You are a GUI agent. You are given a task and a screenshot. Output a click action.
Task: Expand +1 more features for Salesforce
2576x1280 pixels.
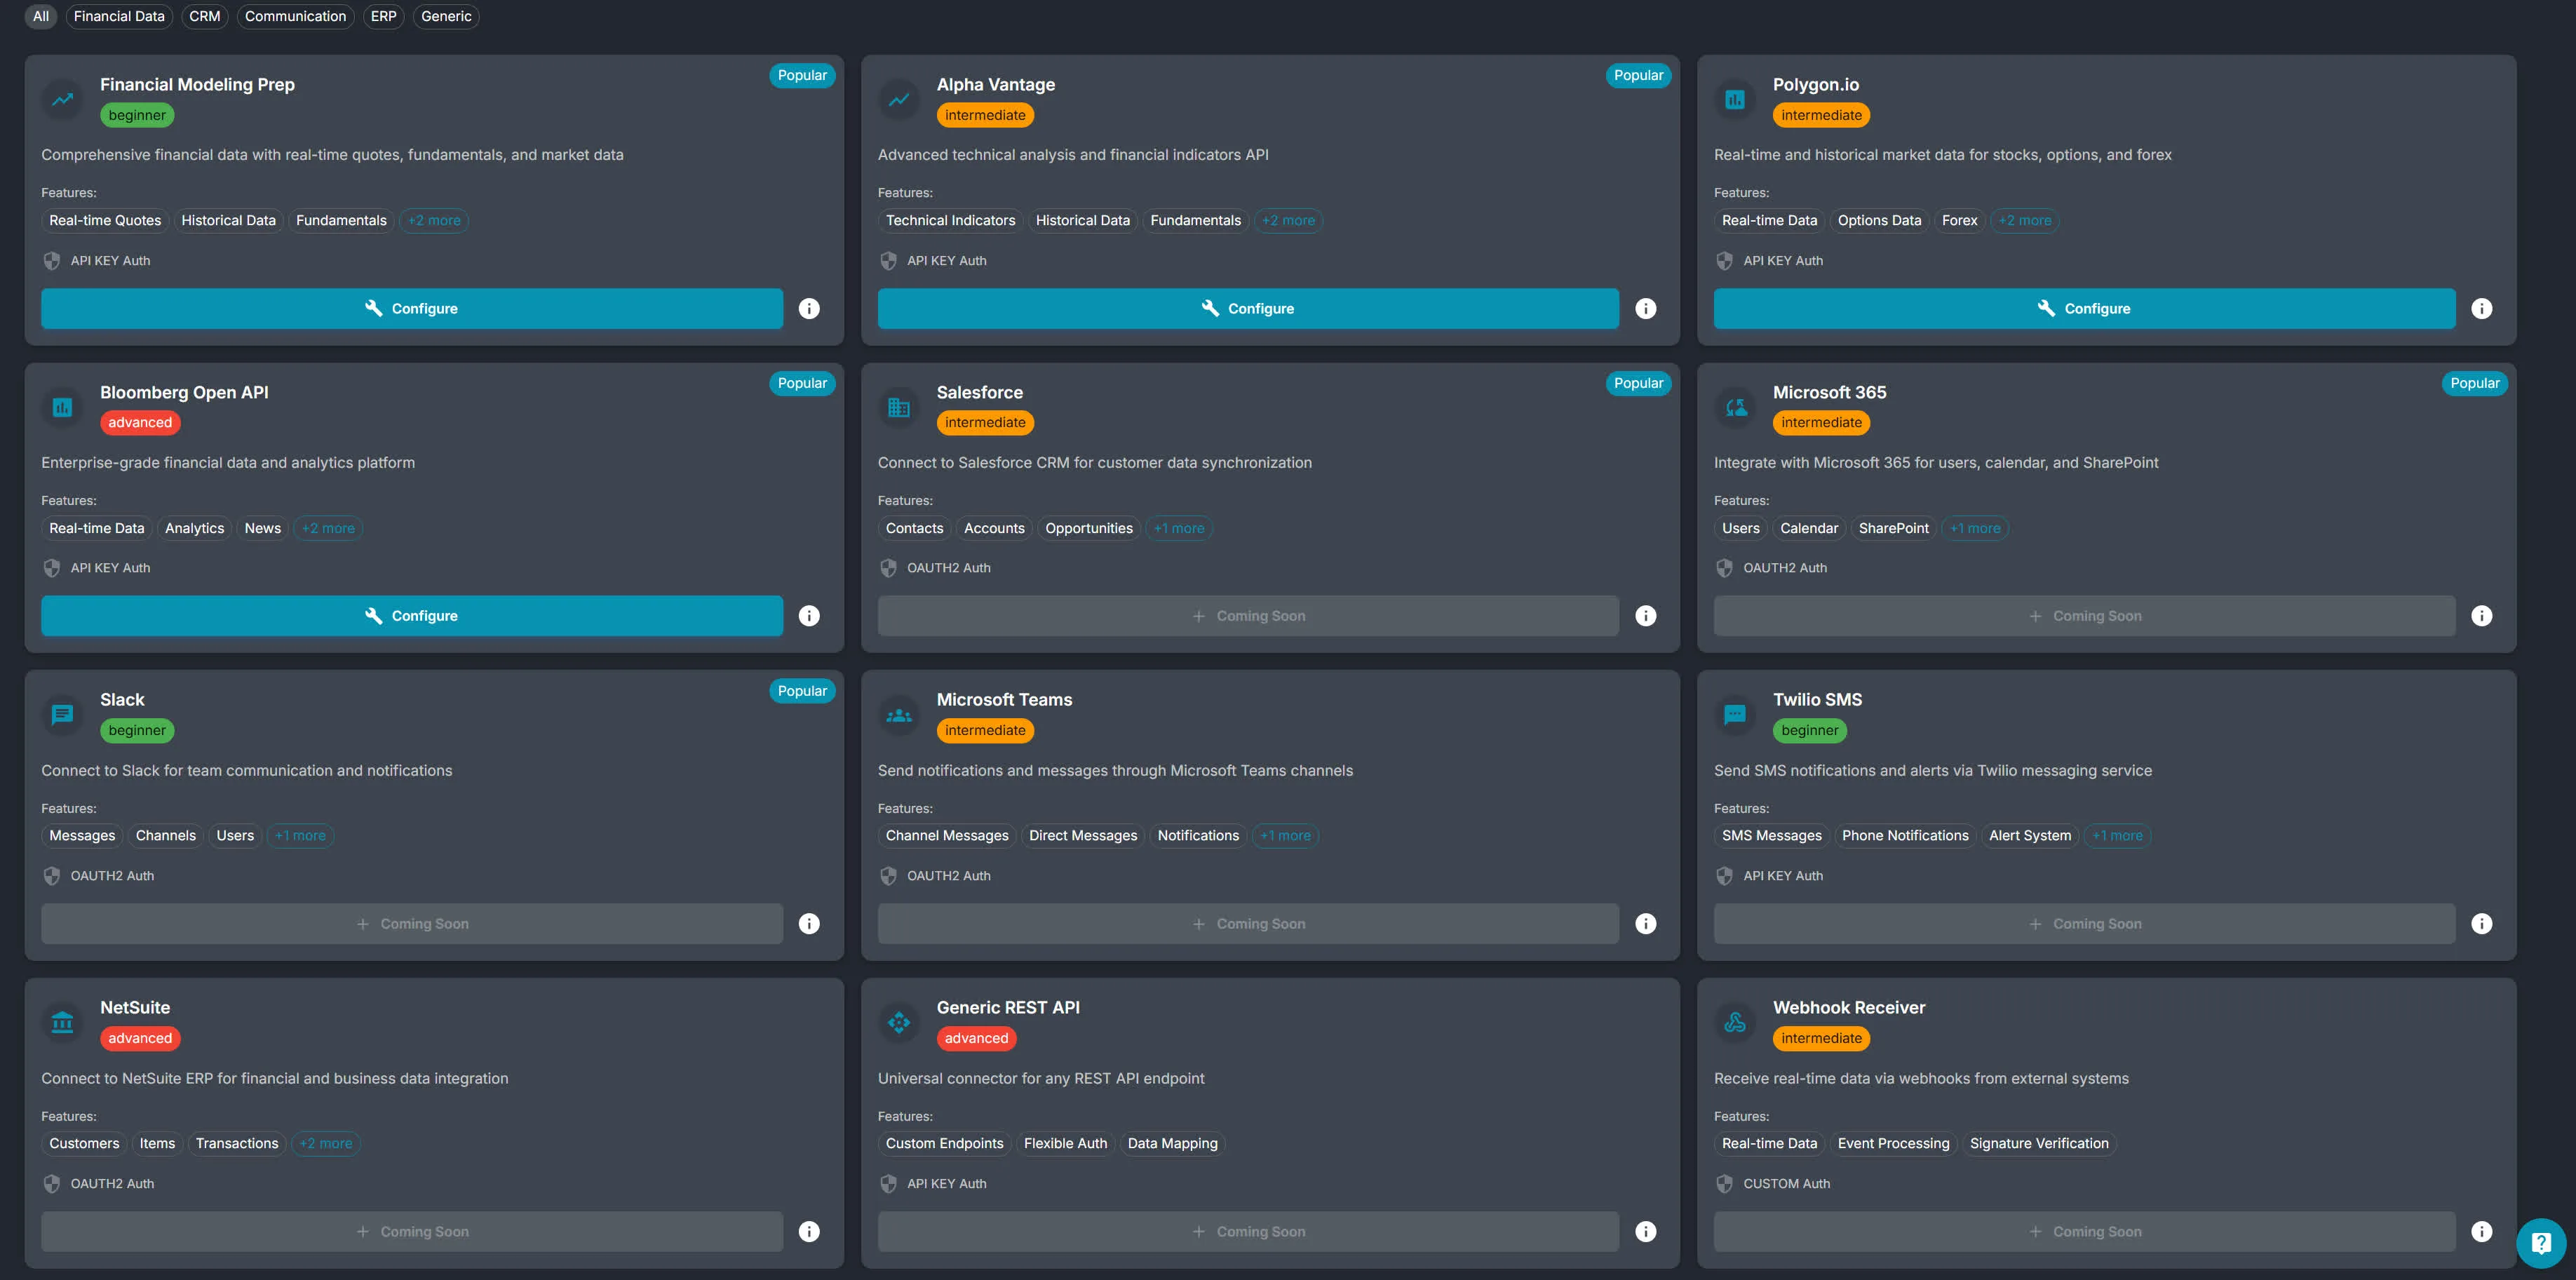coord(1179,528)
